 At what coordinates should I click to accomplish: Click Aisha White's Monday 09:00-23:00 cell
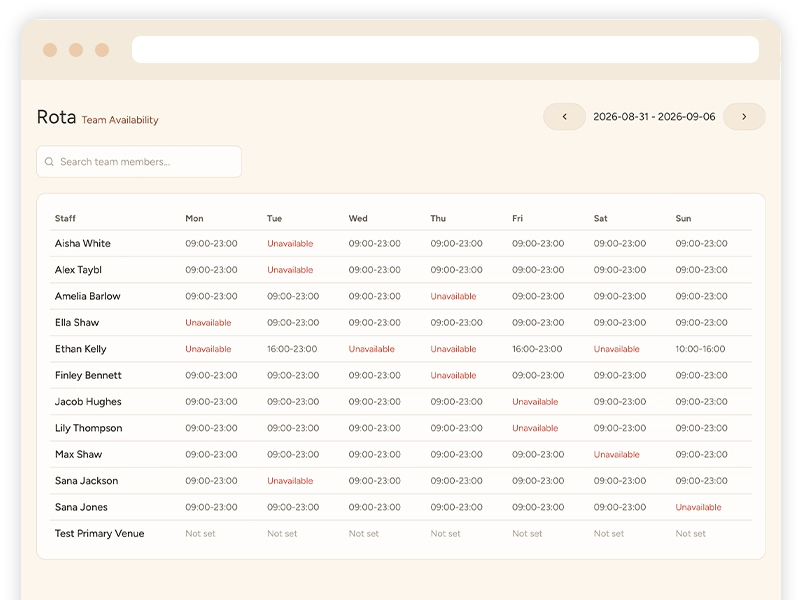[x=211, y=244]
